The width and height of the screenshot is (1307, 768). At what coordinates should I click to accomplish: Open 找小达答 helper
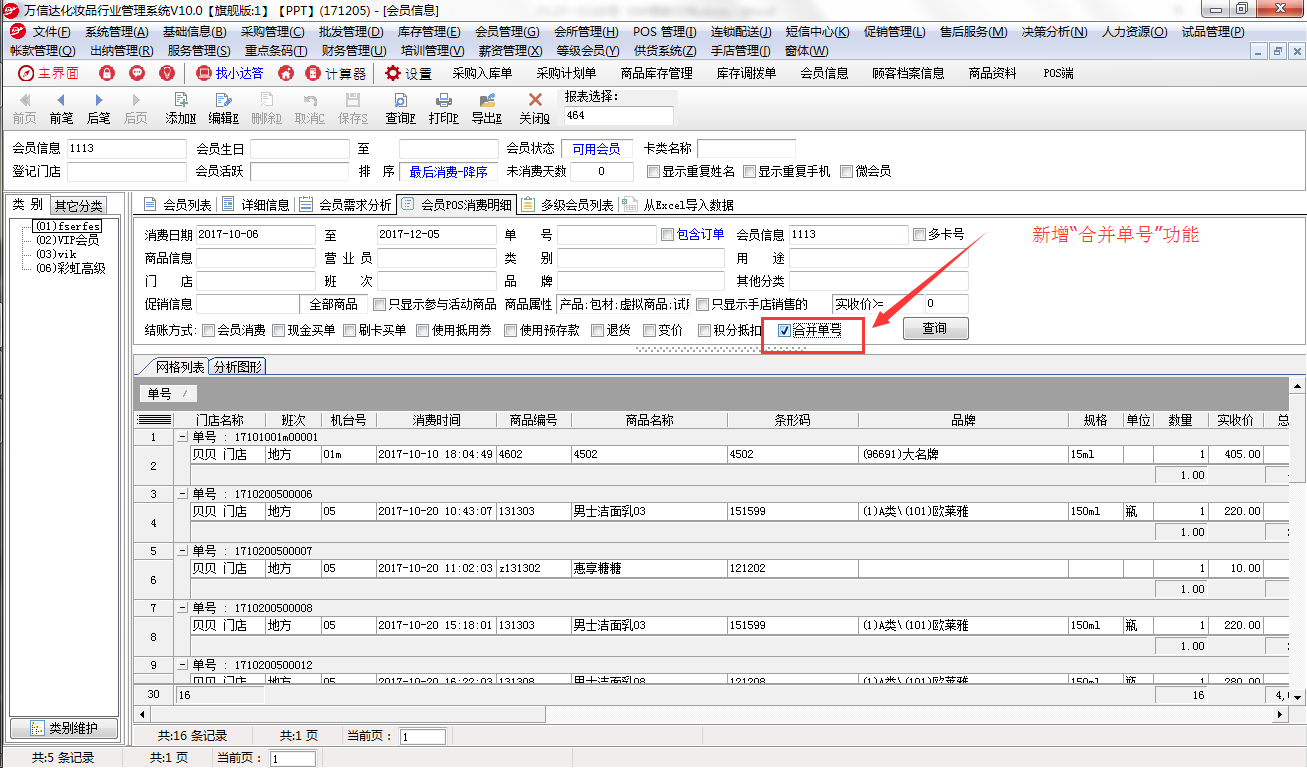(229, 73)
